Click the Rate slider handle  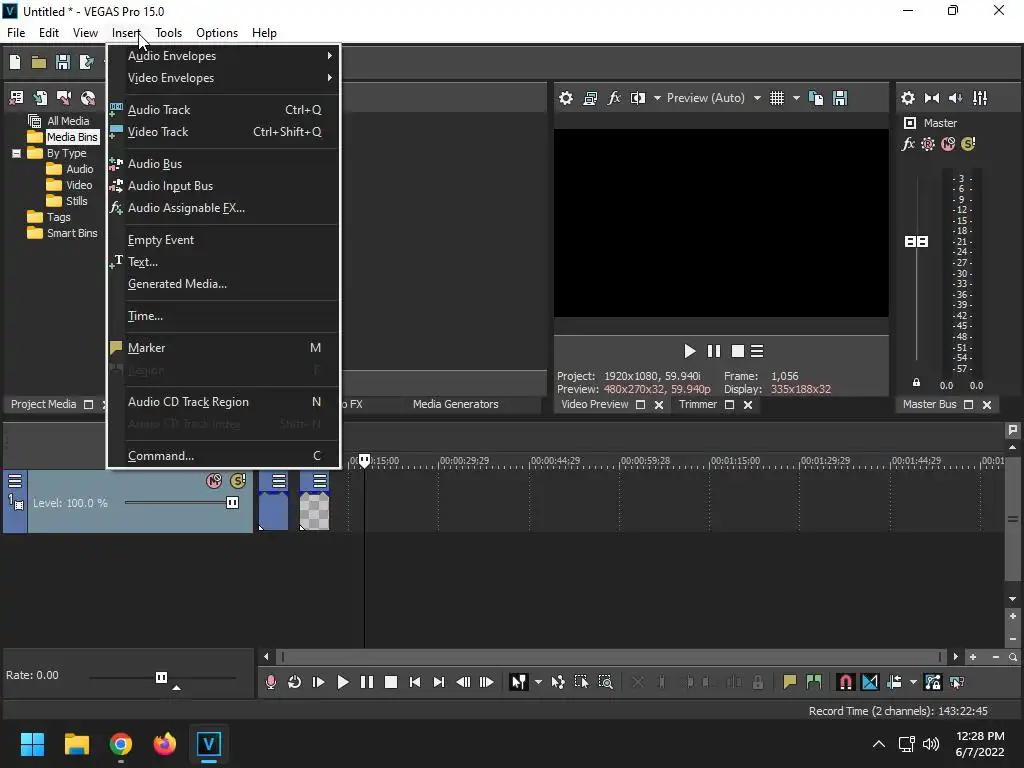[x=161, y=677]
